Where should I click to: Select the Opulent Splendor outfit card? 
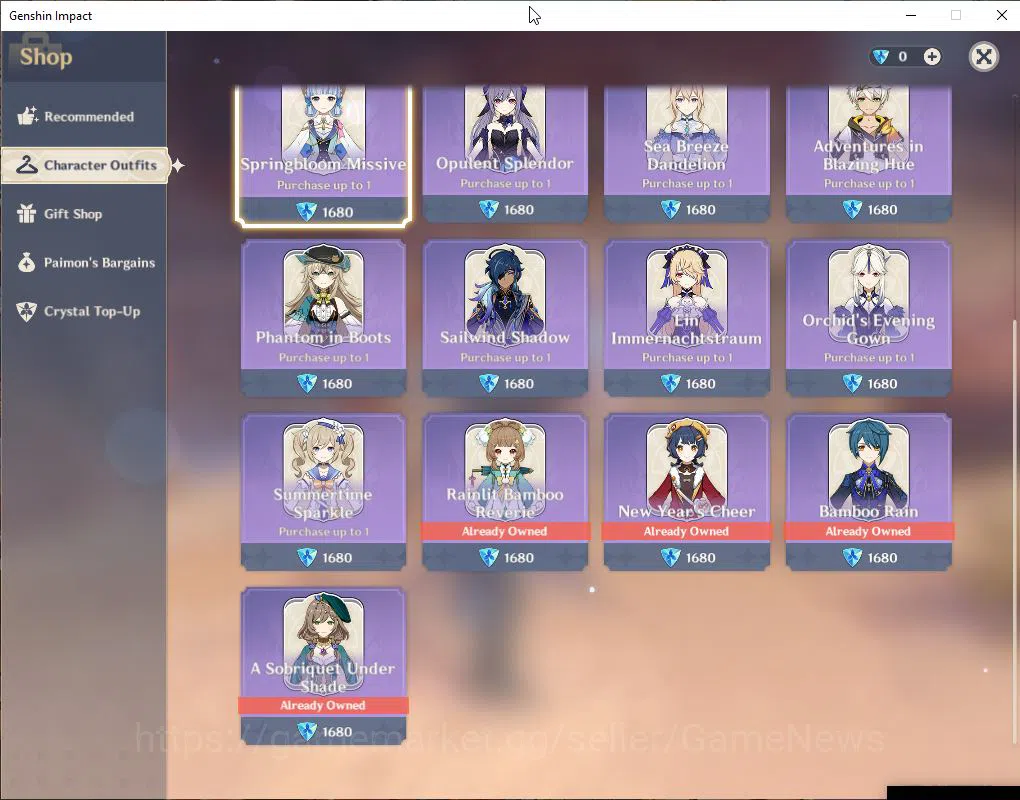[505, 153]
